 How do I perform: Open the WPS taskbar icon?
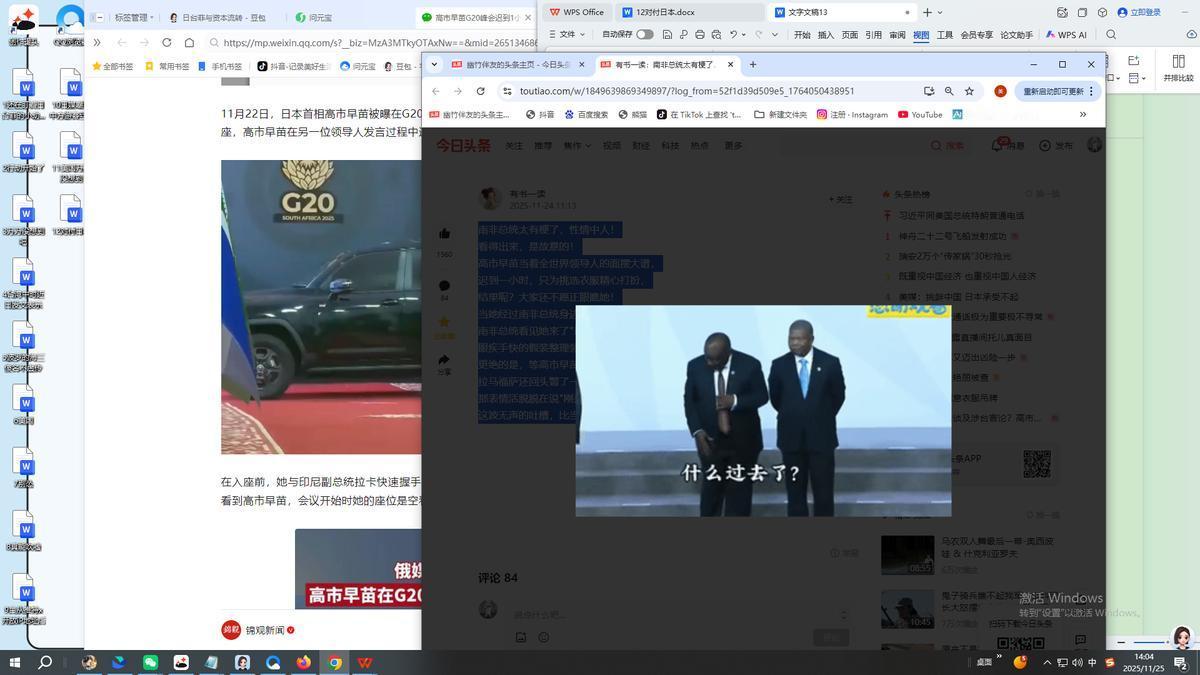365,662
